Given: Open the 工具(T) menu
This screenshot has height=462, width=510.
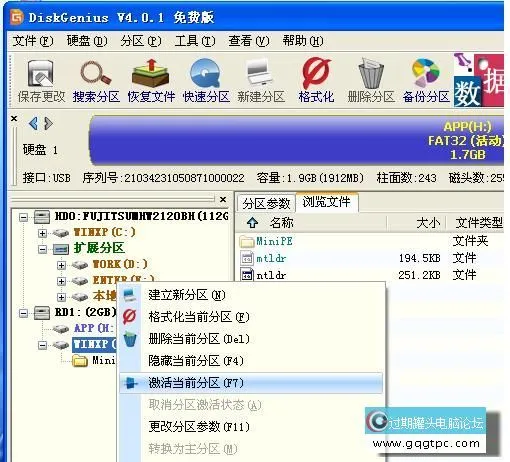Looking at the screenshot, I should [195, 41].
